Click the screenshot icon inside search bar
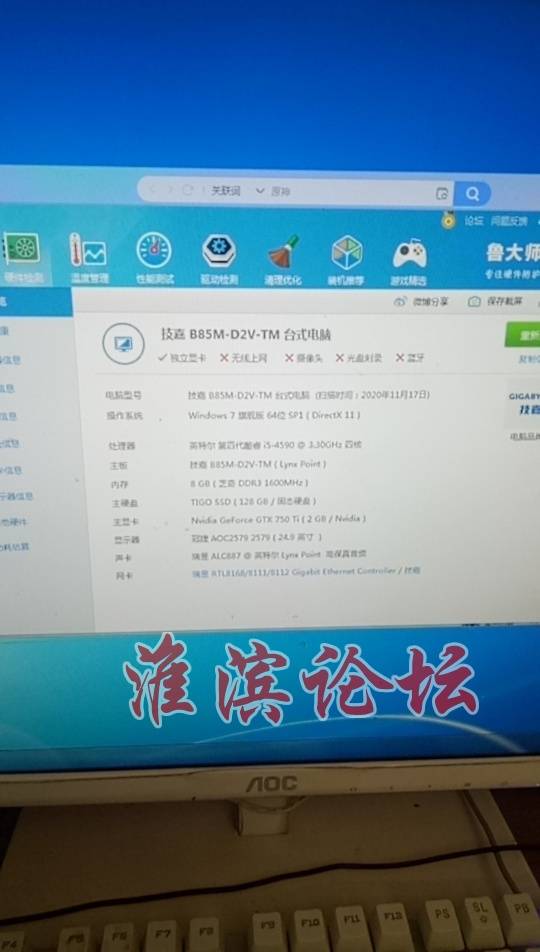Viewport: 540px width, 952px height. pyautogui.click(x=442, y=194)
